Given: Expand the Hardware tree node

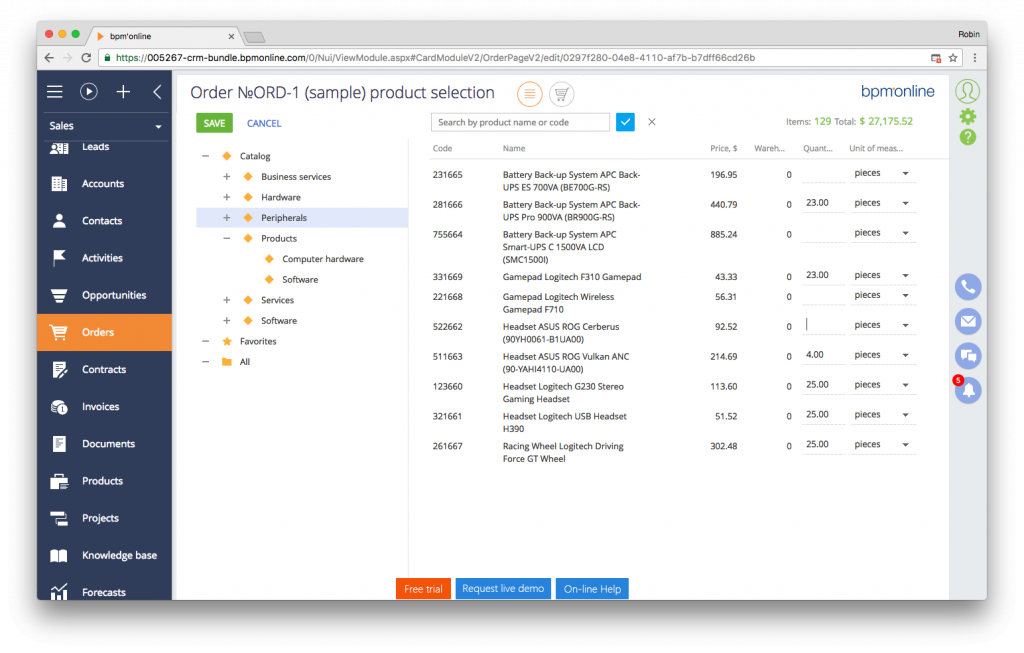Looking at the screenshot, I should pos(227,197).
